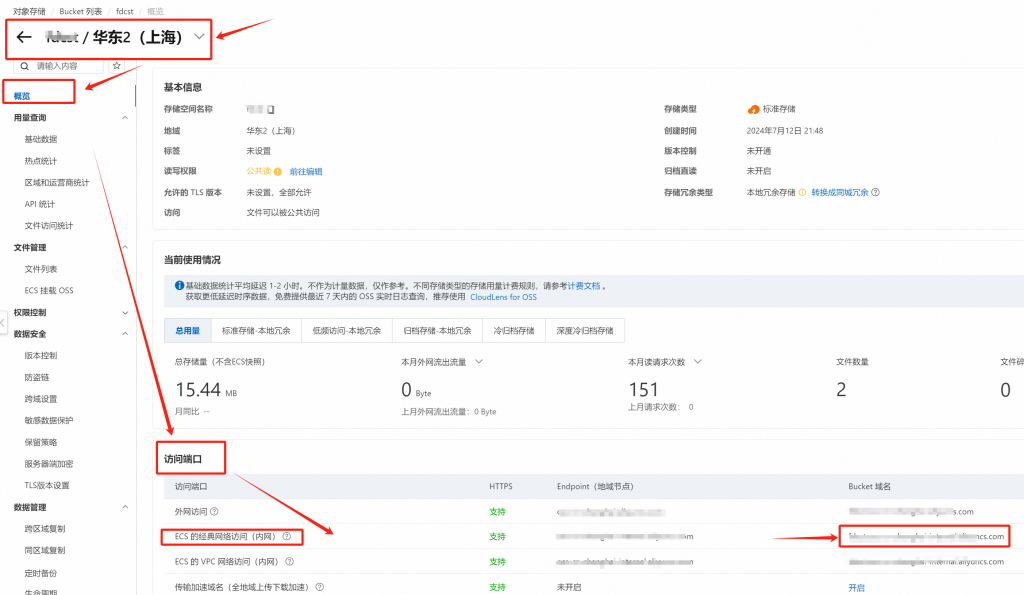Click the star favorite icon beside search
1024x595 pixels.
pos(117,66)
